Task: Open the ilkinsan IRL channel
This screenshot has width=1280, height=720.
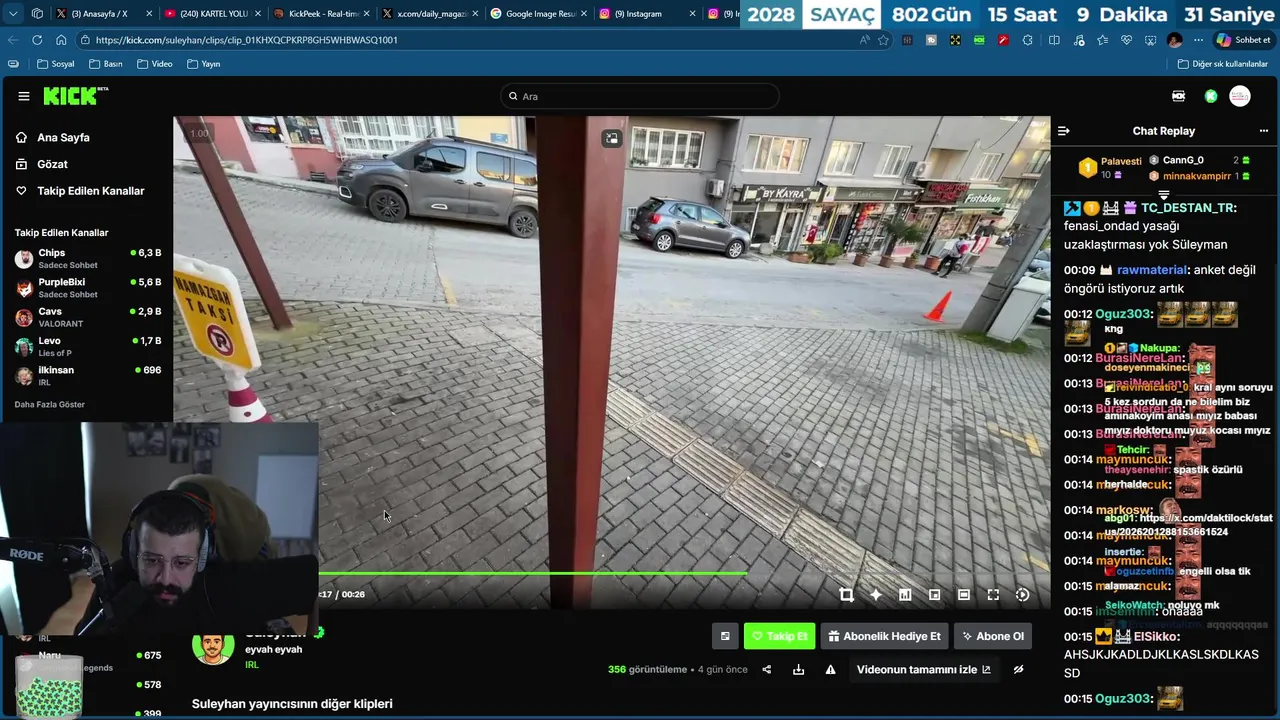Action: [x=88, y=375]
